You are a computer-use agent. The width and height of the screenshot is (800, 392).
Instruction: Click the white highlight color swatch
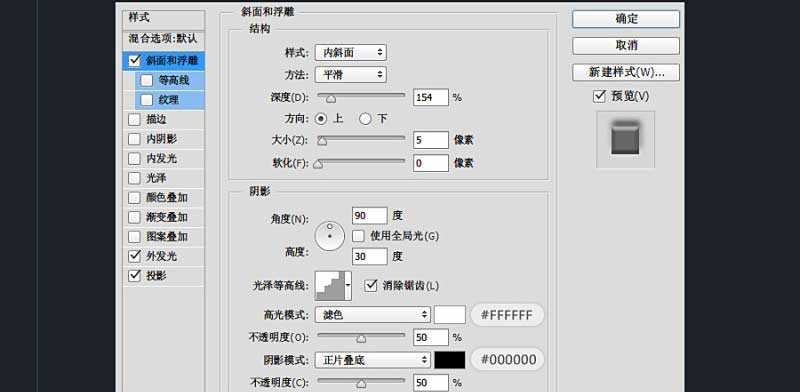pyautogui.click(x=449, y=315)
